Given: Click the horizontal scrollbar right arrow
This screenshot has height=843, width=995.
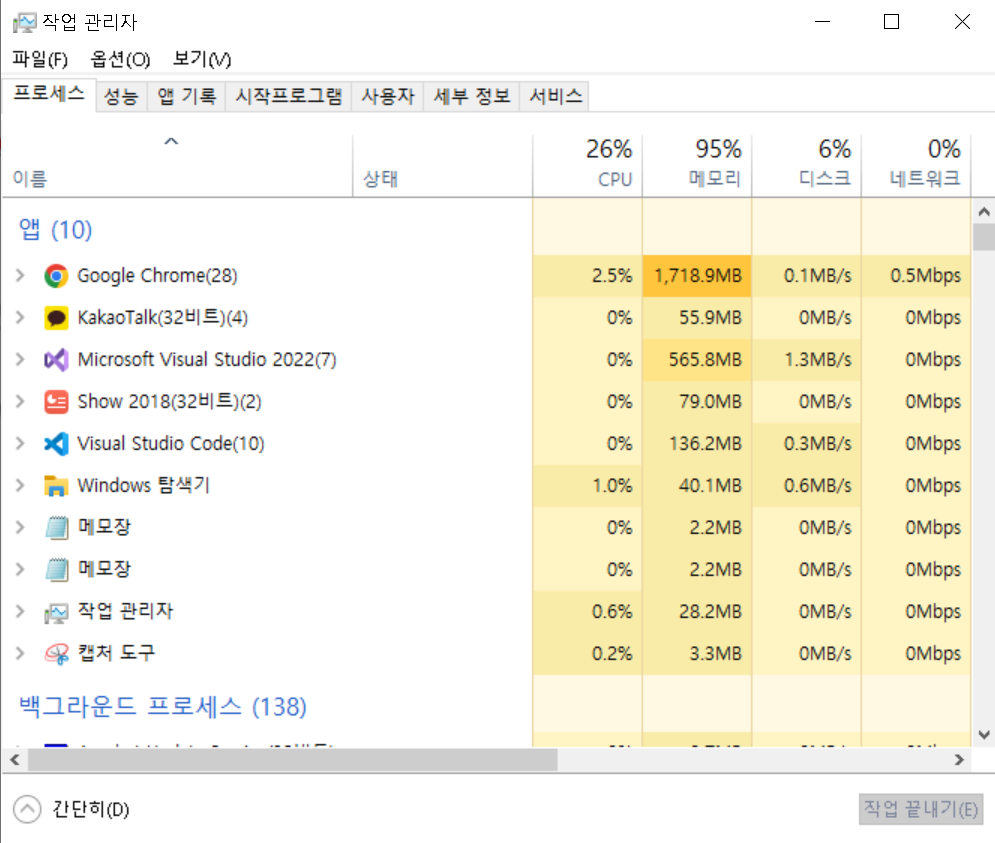Looking at the screenshot, I should (x=959, y=760).
